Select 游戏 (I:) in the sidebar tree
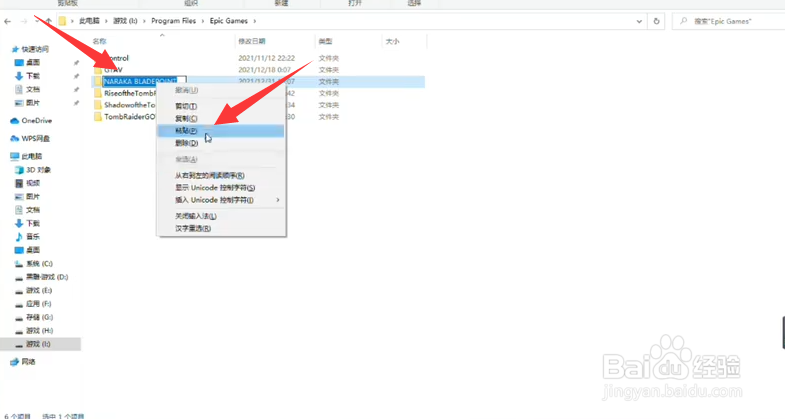 (38, 344)
